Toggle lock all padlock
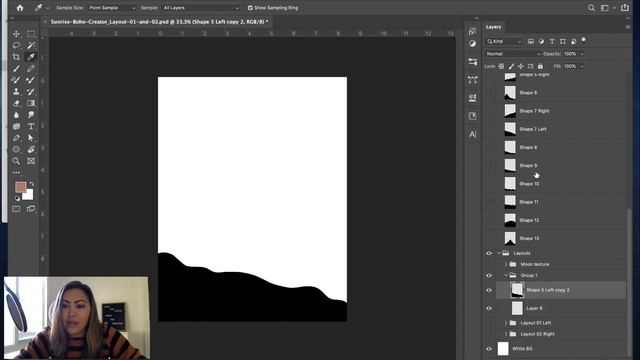The width and height of the screenshot is (640, 360). tap(540, 66)
